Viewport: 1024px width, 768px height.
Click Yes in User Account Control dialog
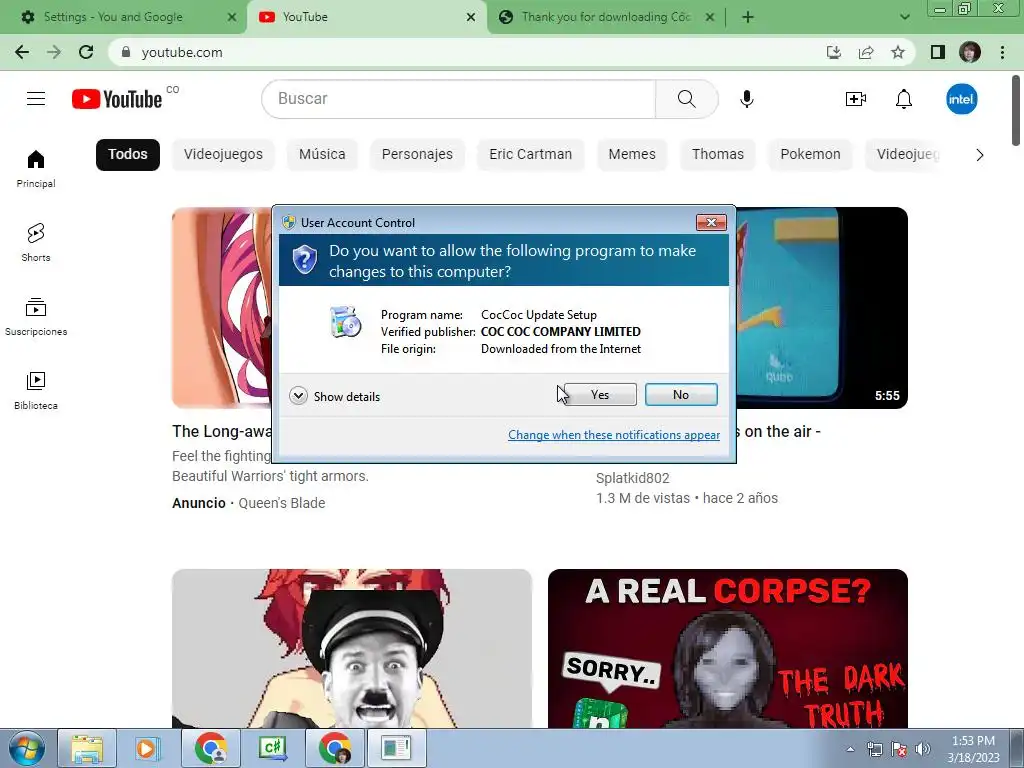(600, 394)
